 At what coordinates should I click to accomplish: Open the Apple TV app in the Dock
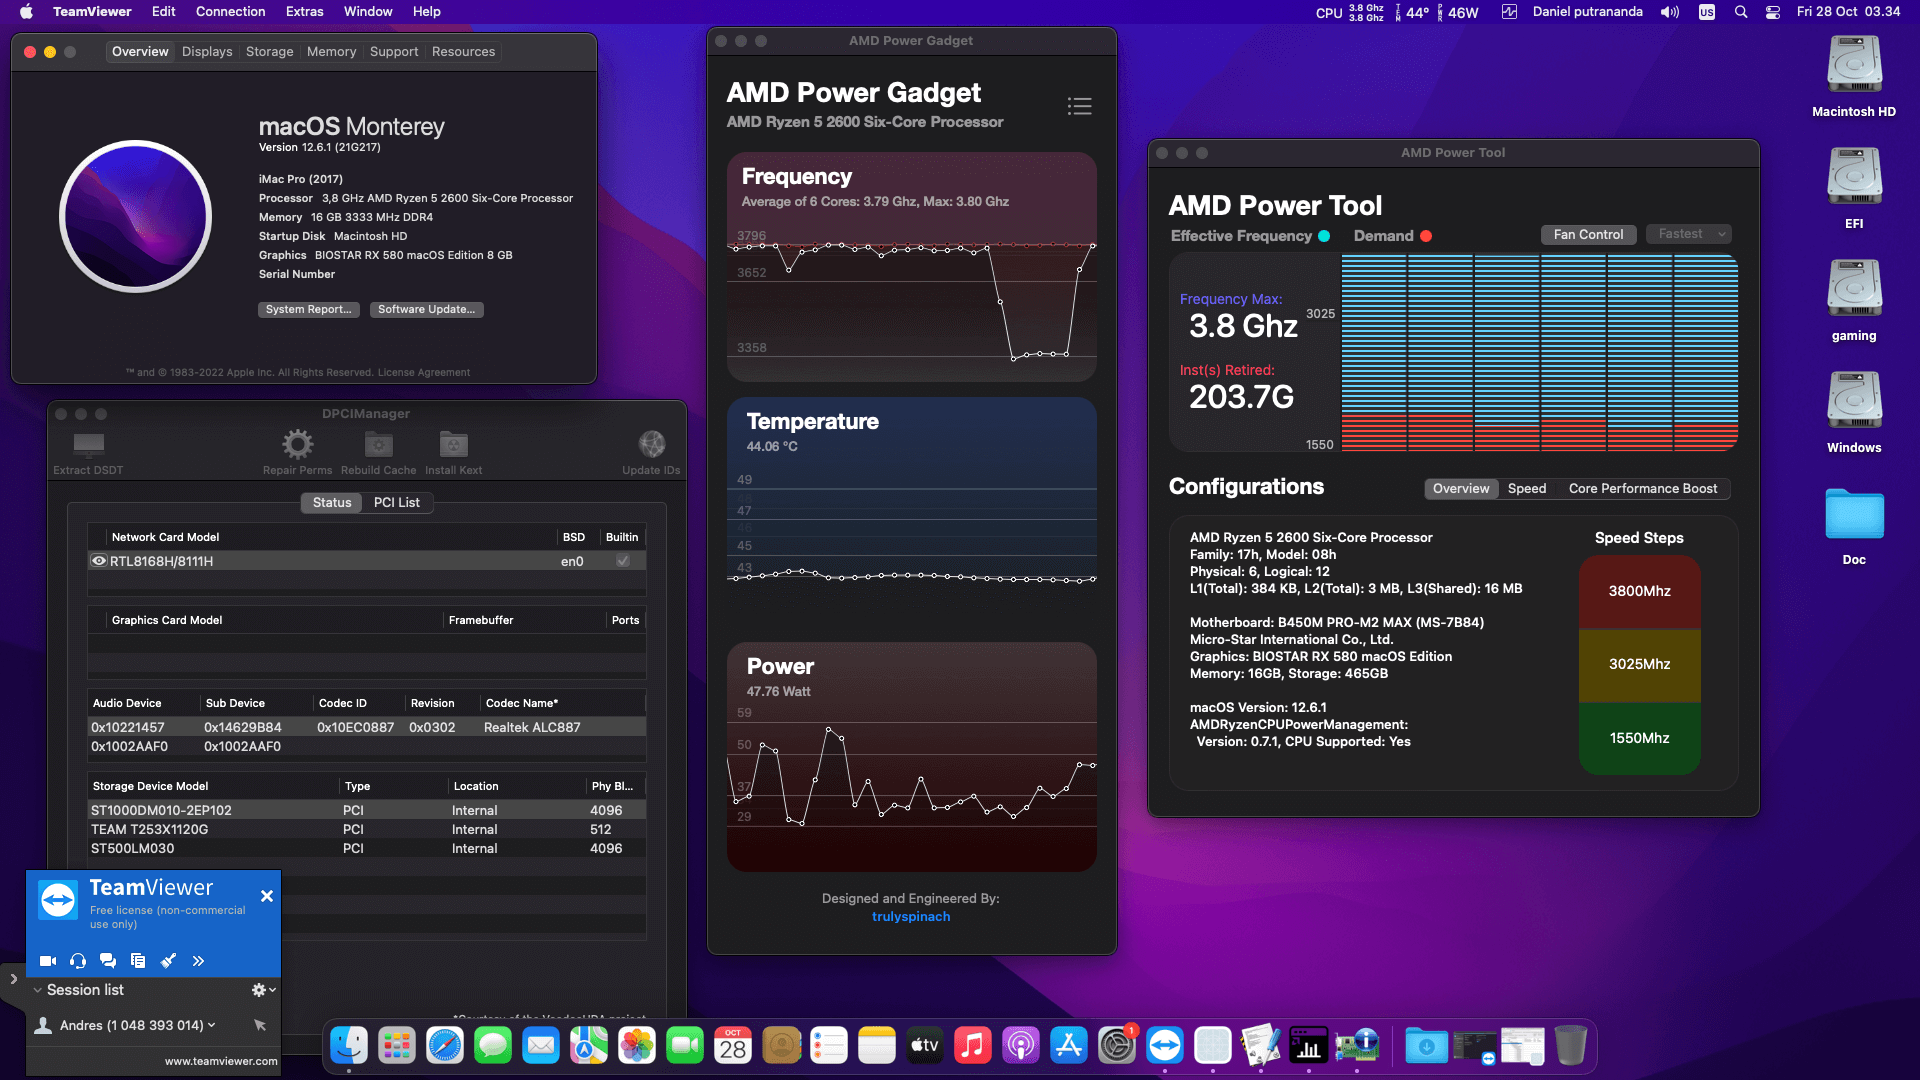tap(925, 1046)
